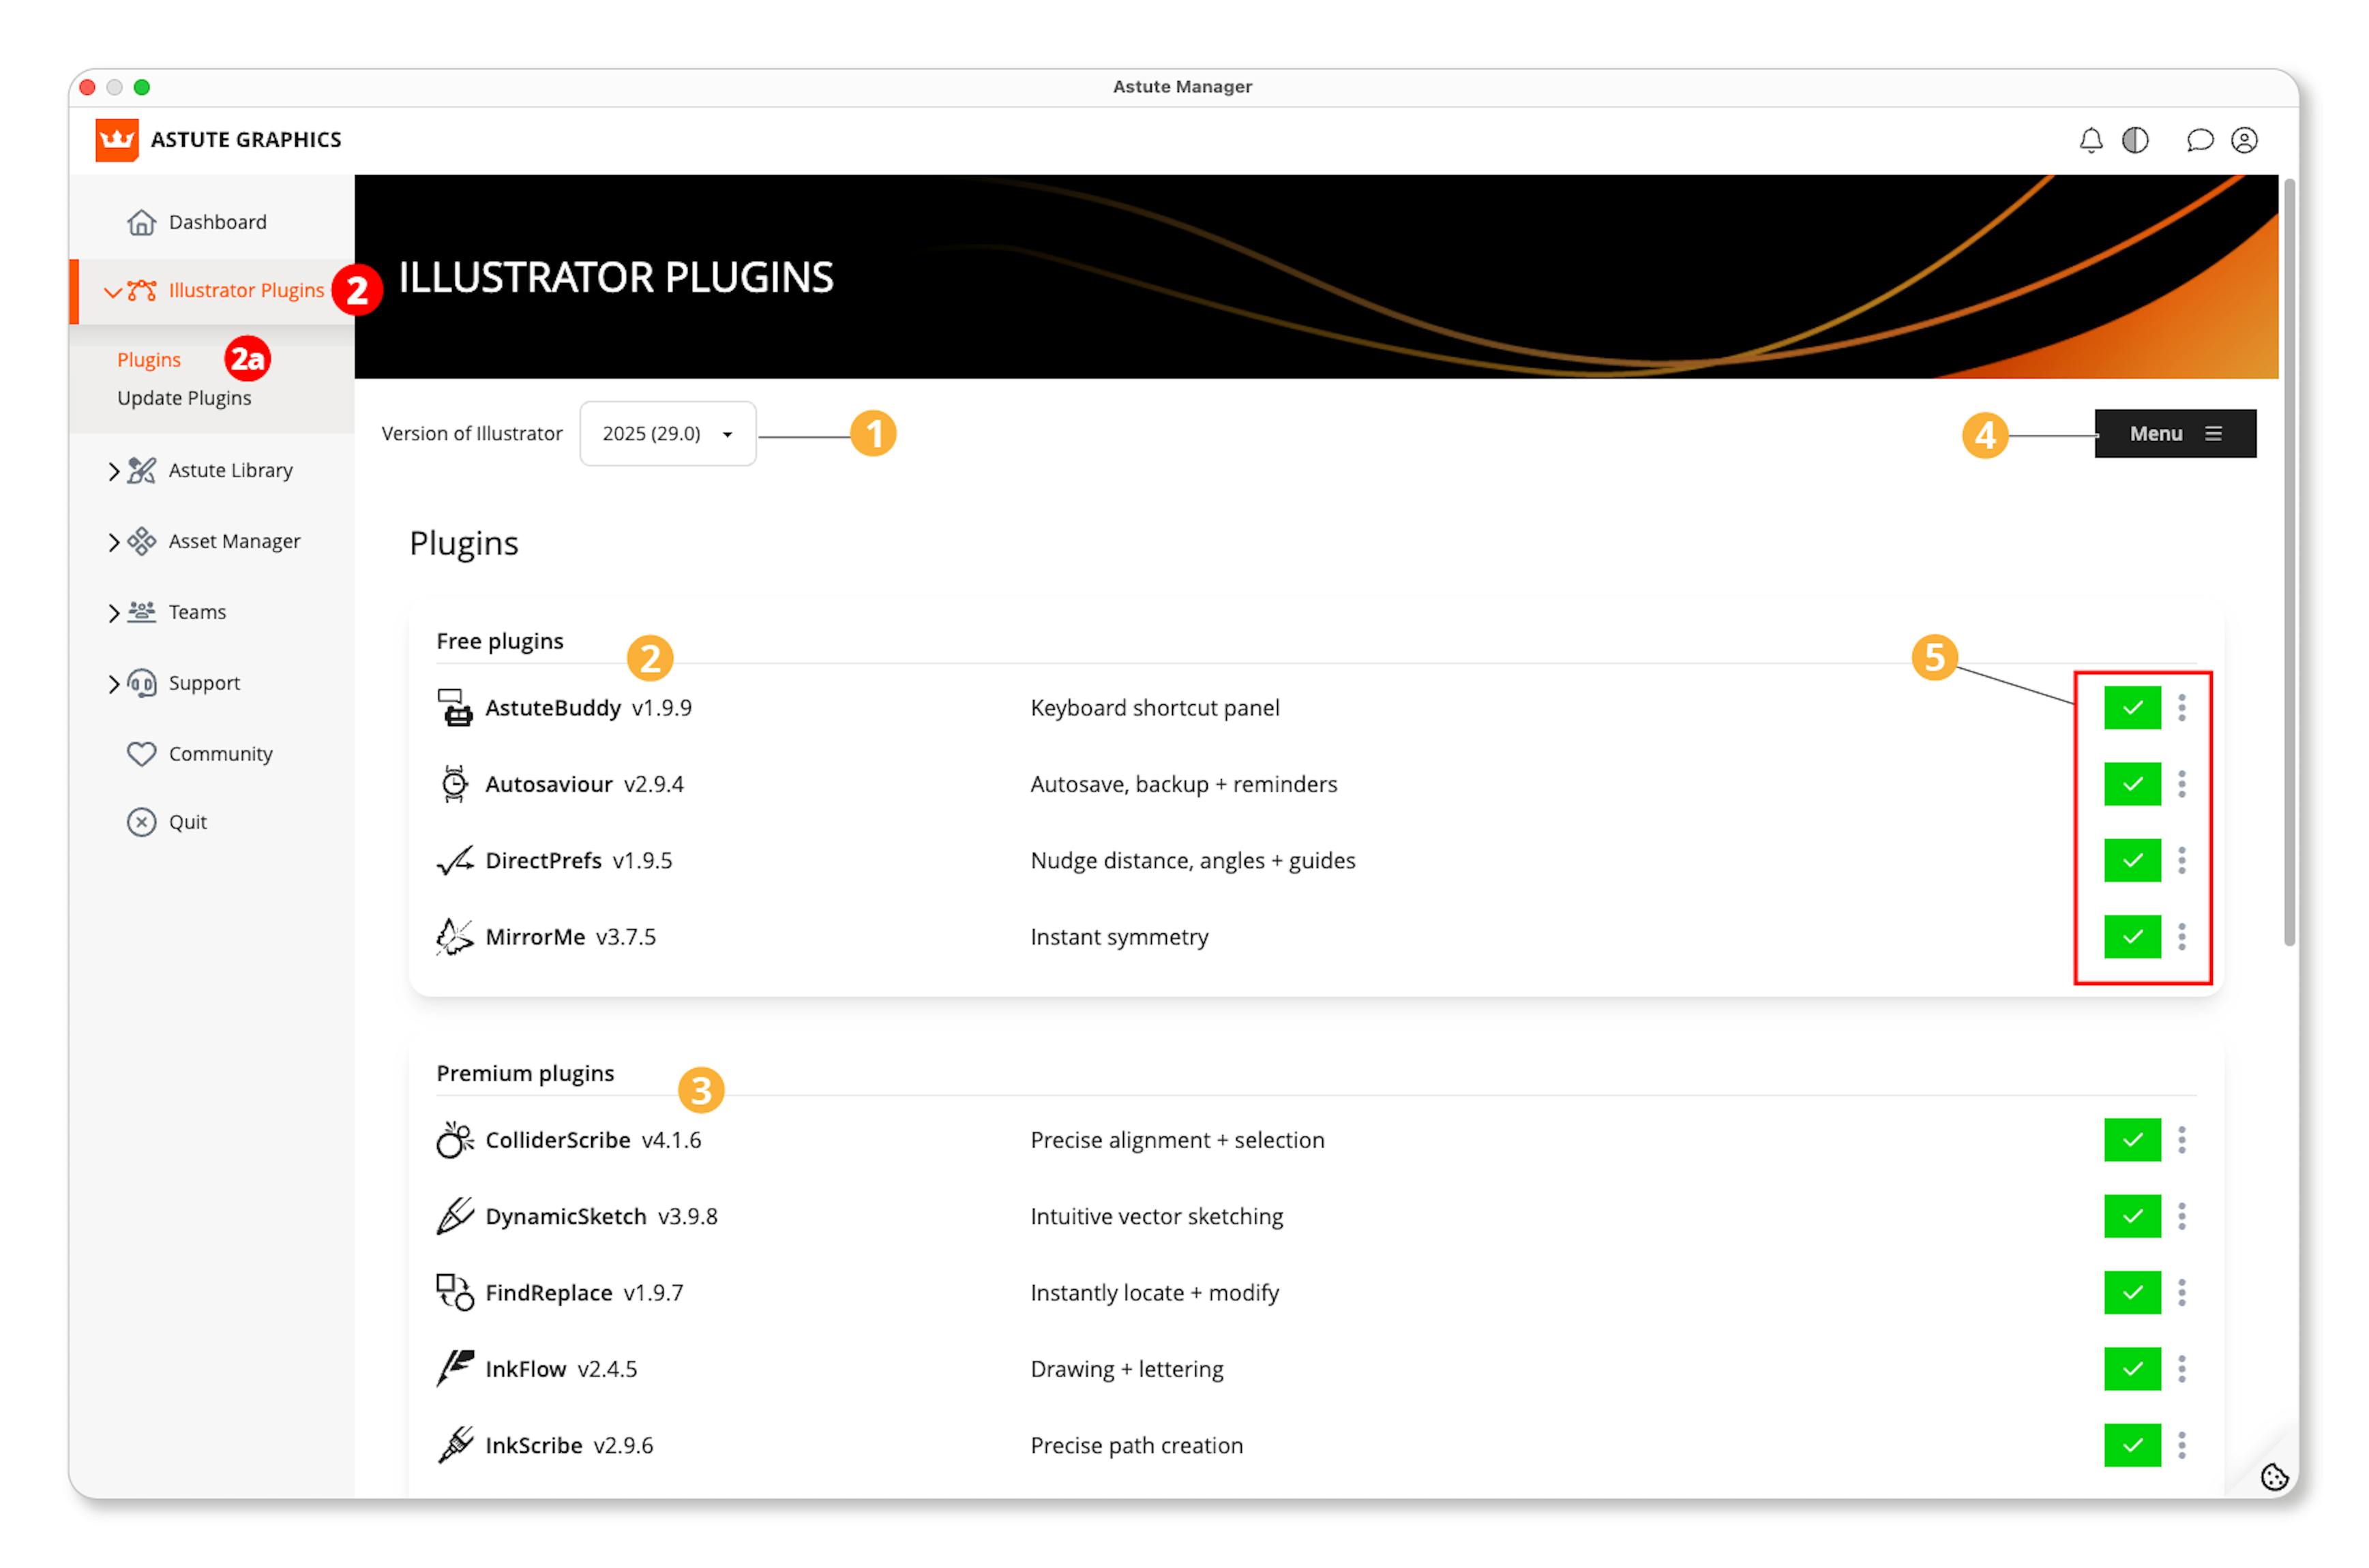Disable the AstuteBuddy plugin toggle
Image resolution: width=2369 pixels, height=1568 pixels.
(2132, 707)
